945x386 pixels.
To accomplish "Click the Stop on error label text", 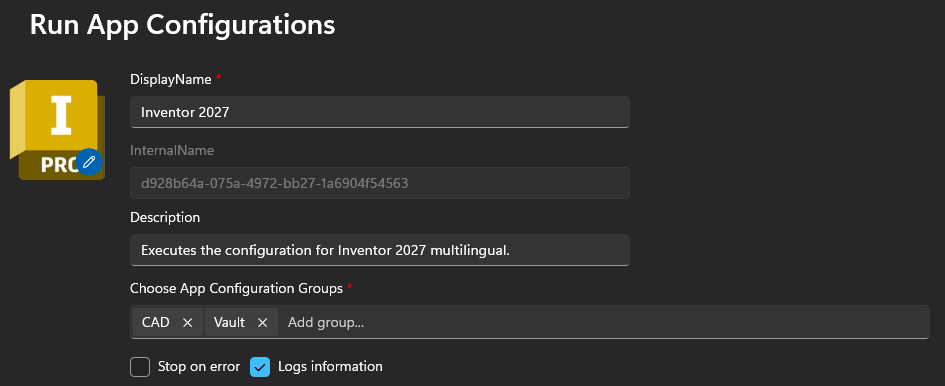I will (x=199, y=366).
